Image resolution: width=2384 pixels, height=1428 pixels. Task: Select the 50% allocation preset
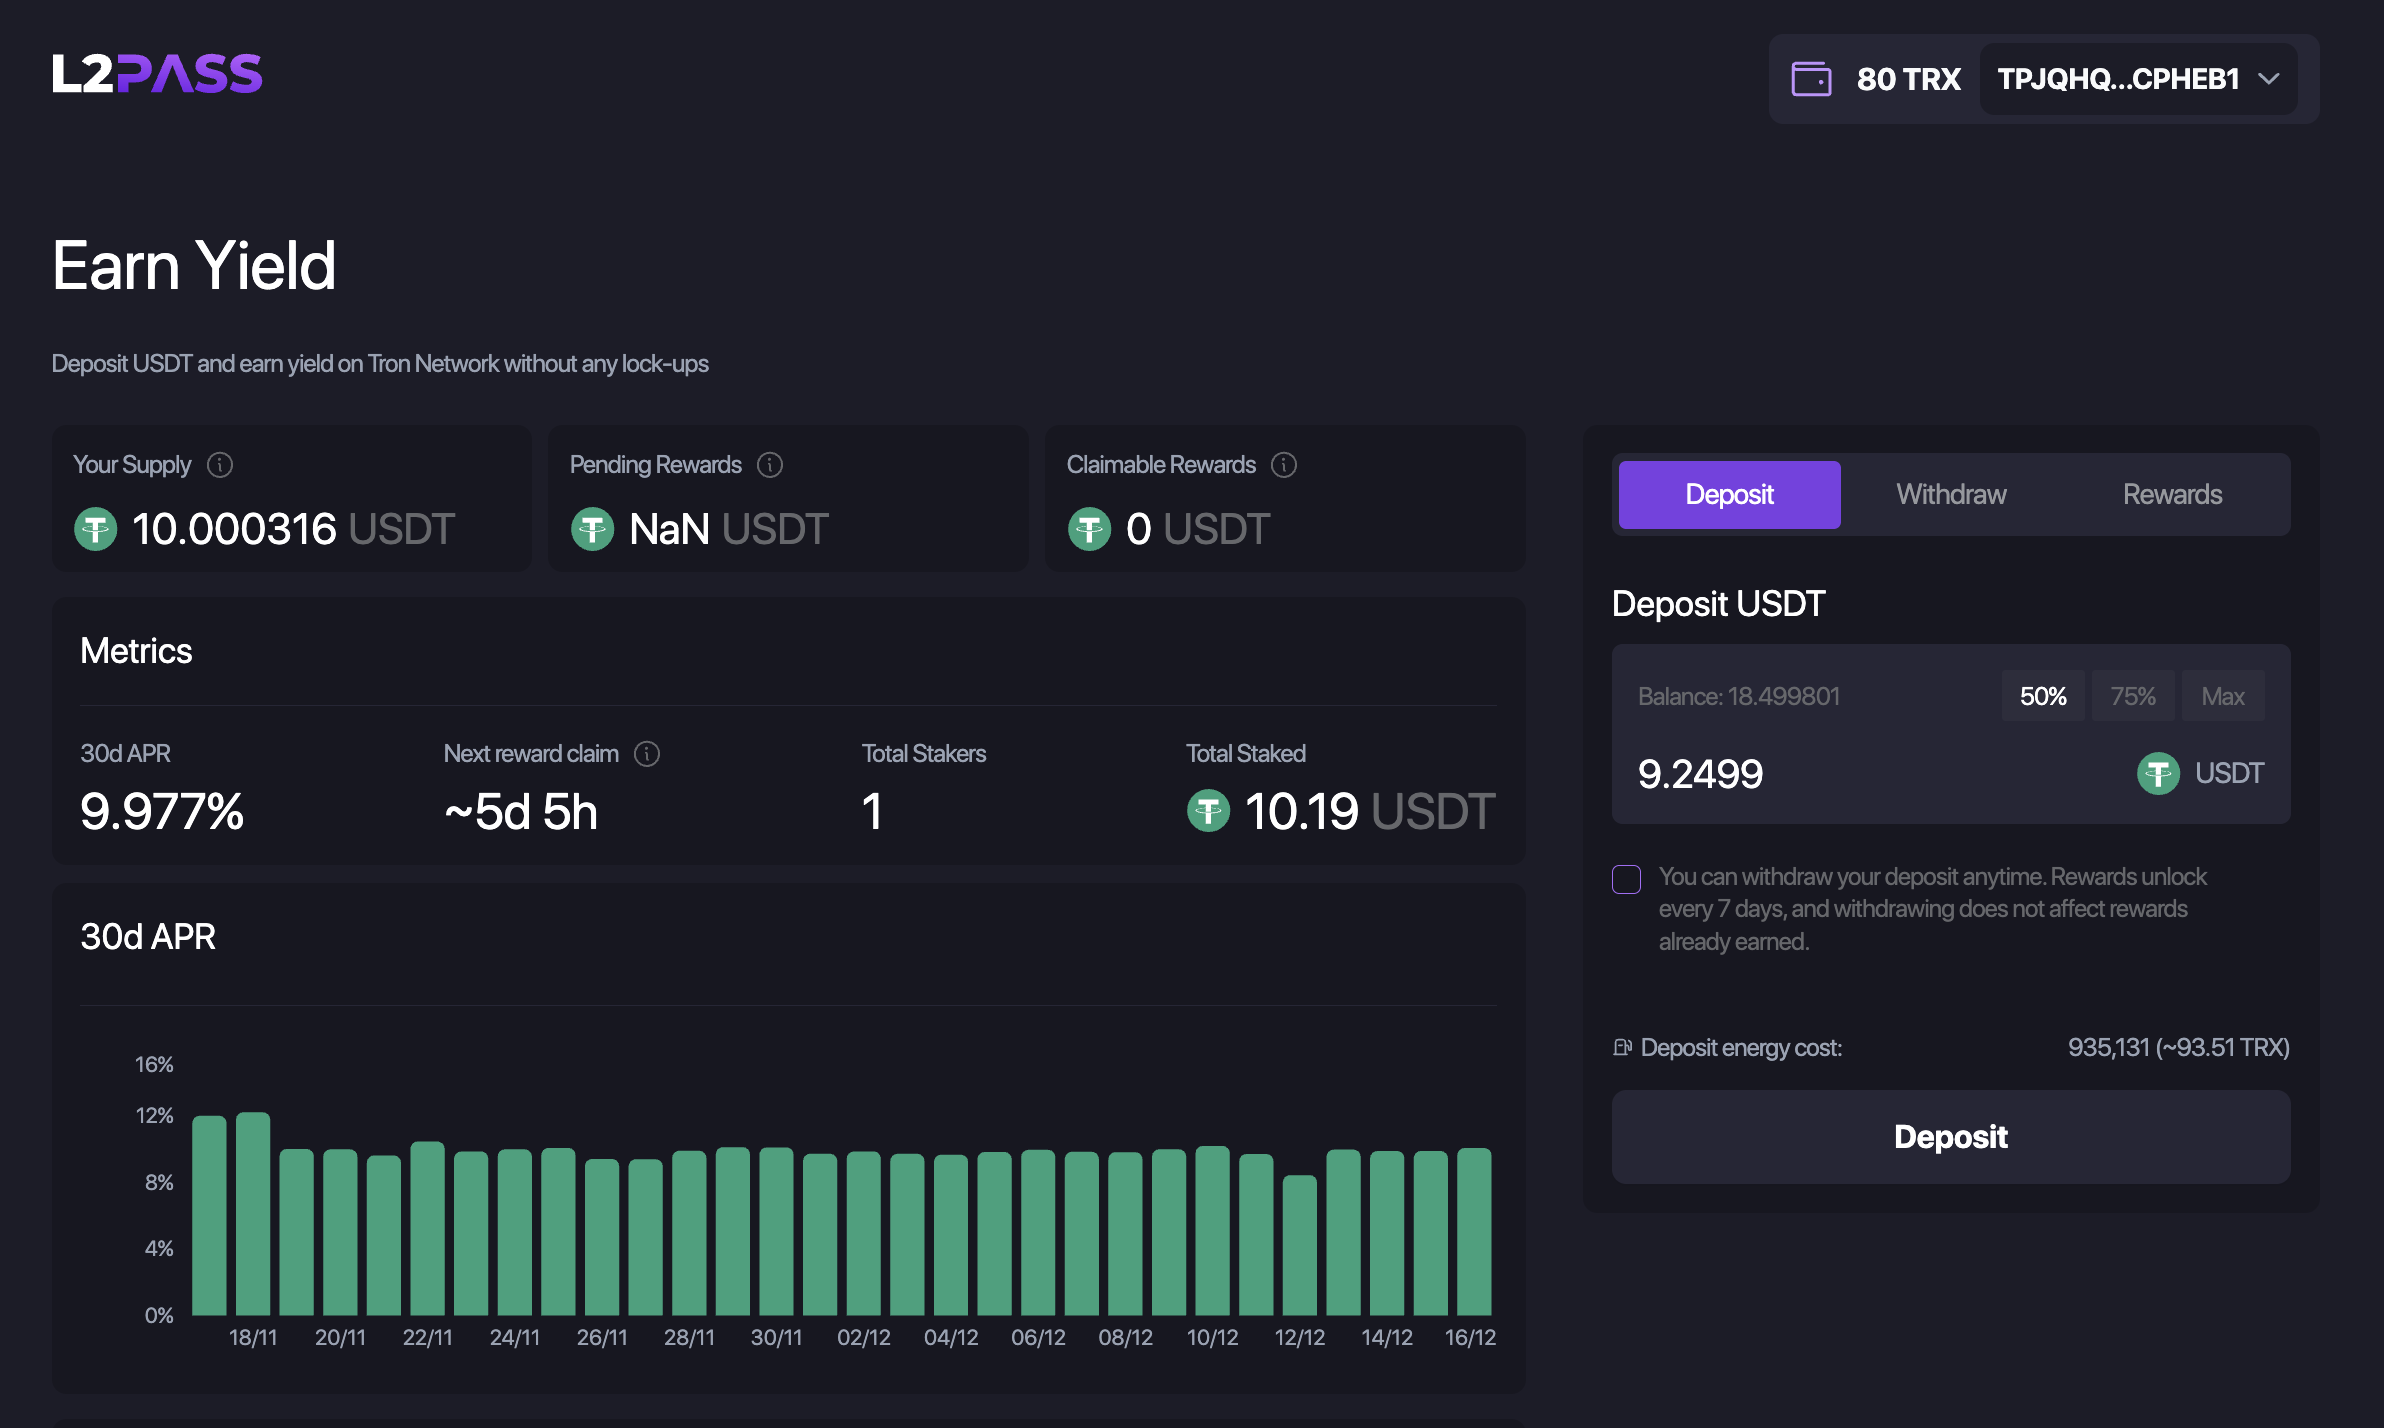pyautogui.click(x=2043, y=695)
